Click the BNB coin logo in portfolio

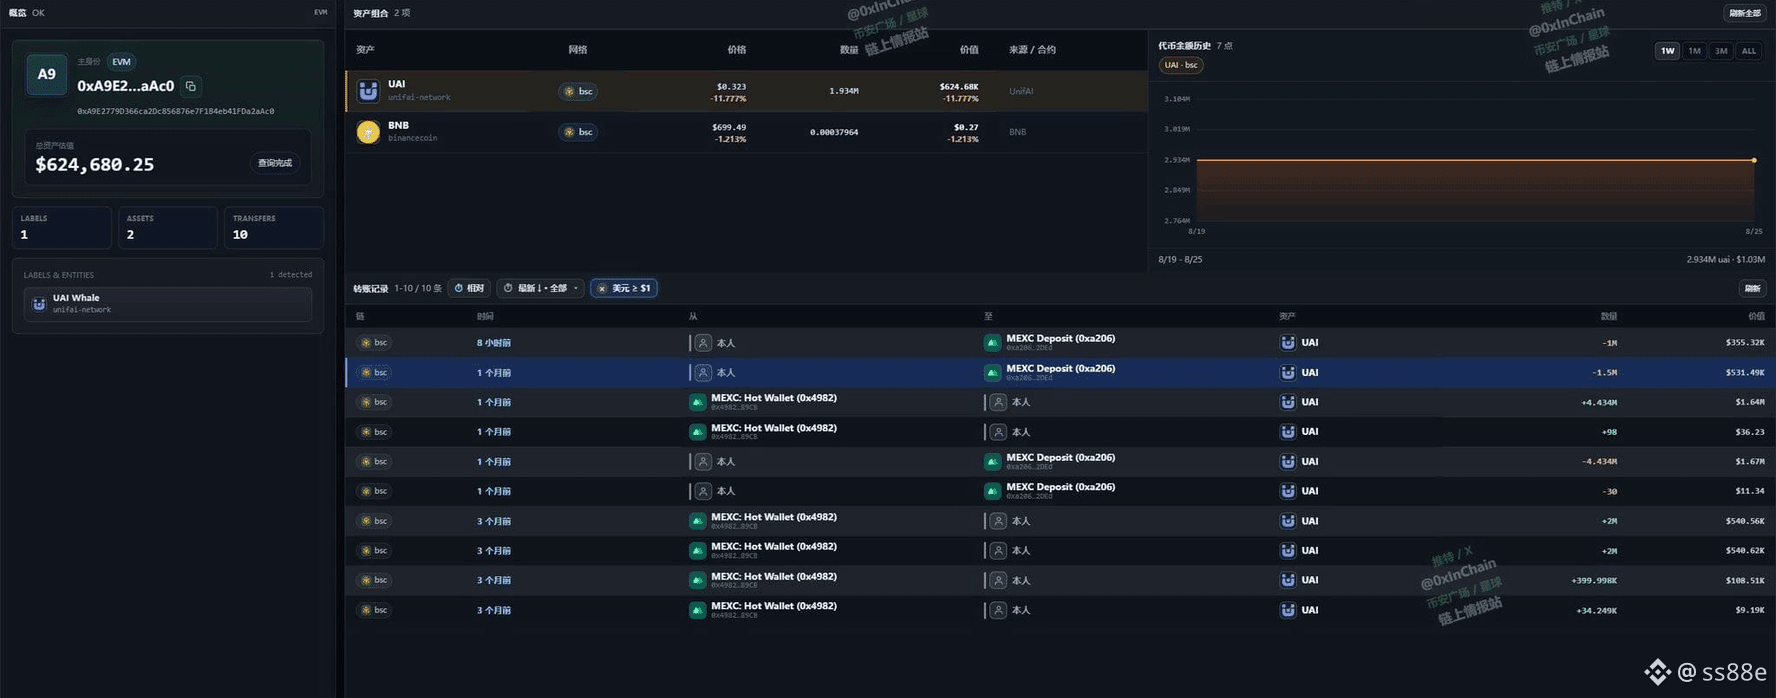(368, 132)
